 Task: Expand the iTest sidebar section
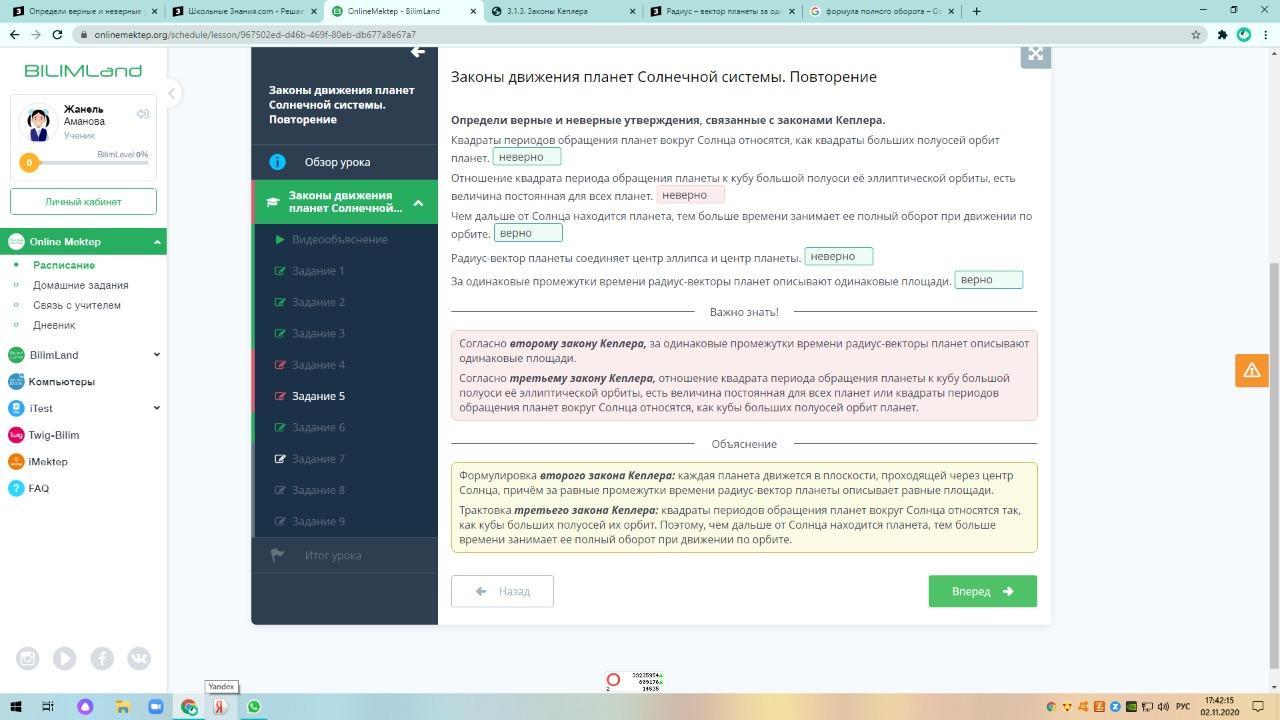coord(156,408)
